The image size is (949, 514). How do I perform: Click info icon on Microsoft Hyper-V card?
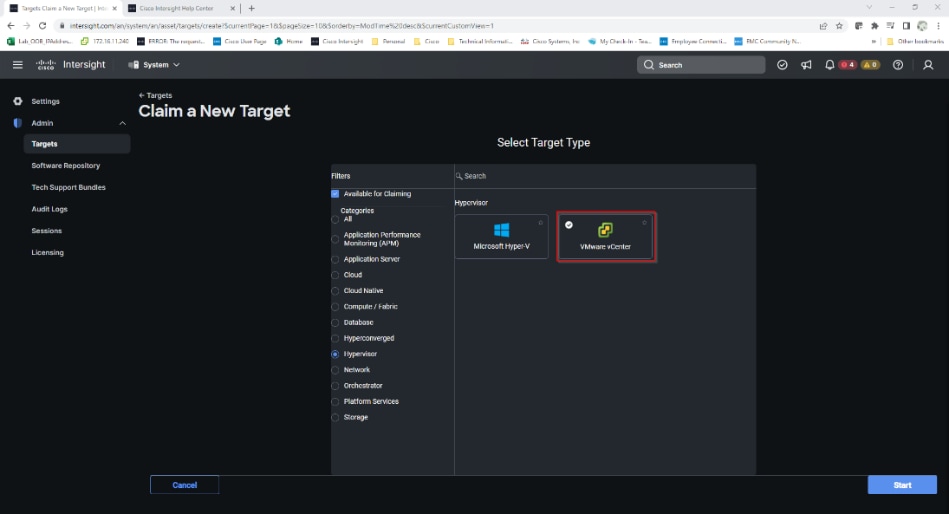coord(540,222)
